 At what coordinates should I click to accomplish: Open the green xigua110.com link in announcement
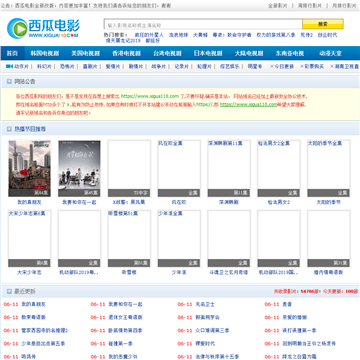[249, 104]
